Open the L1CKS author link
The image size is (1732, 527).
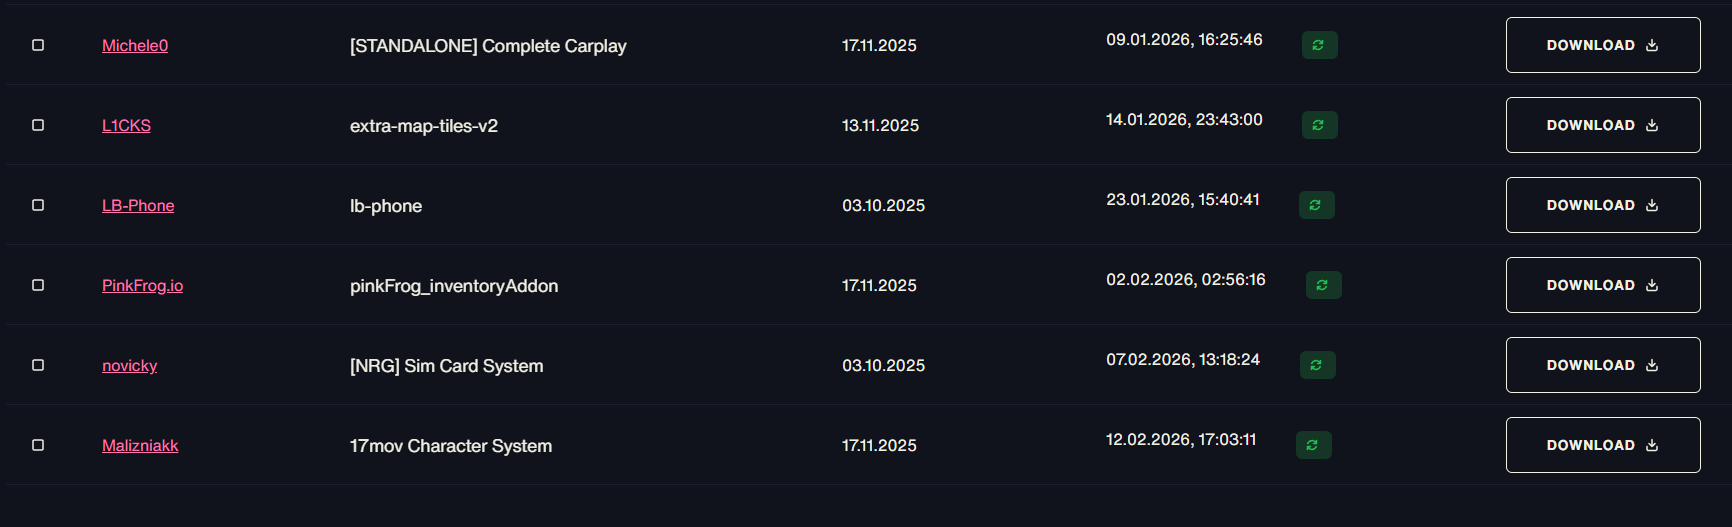tap(126, 125)
